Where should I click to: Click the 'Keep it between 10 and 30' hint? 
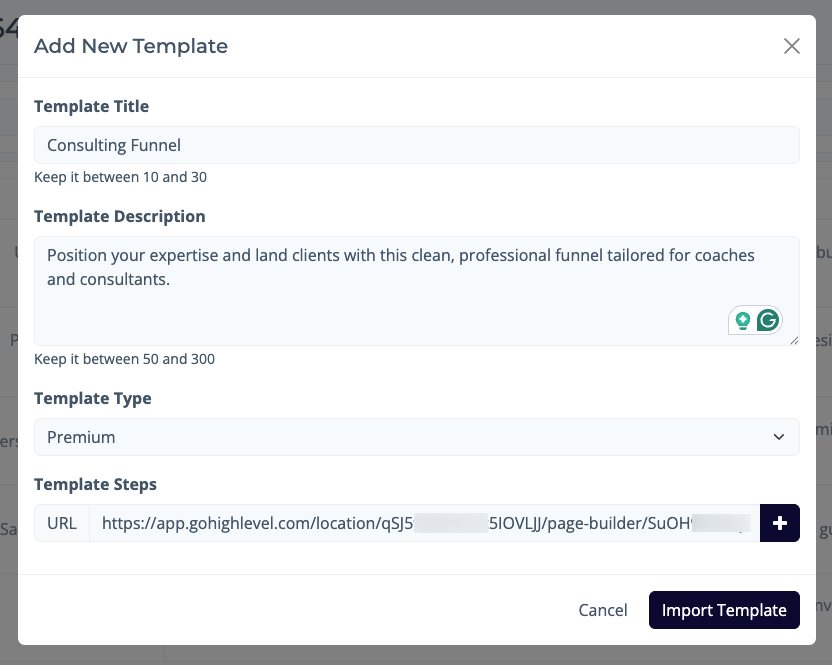pos(120,177)
